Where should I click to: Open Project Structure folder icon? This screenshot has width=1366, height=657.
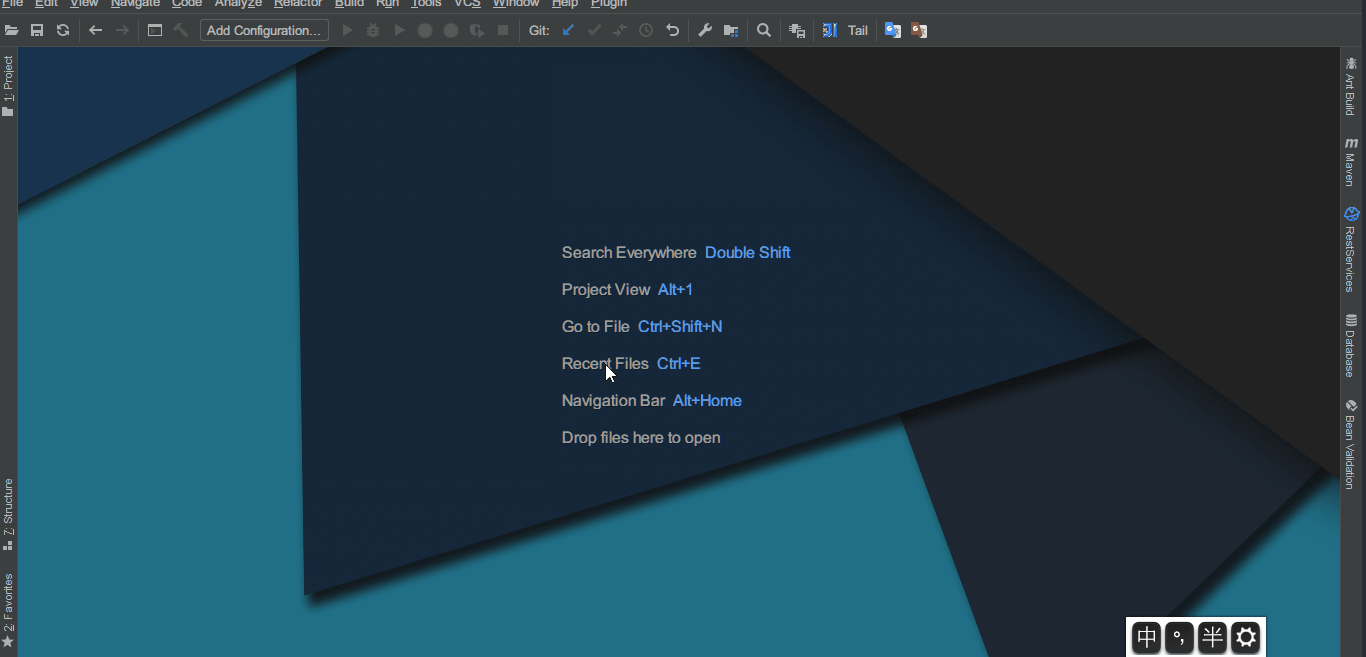[731, 30]
